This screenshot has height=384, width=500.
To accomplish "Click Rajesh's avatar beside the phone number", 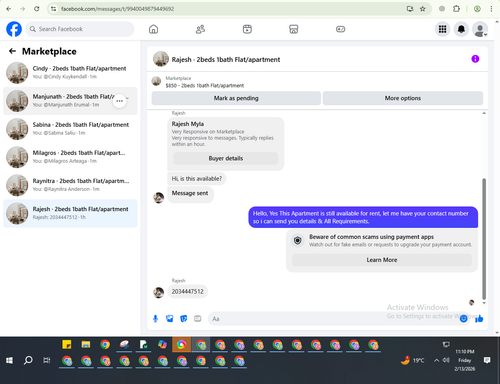I will click(x=159, y=292).
